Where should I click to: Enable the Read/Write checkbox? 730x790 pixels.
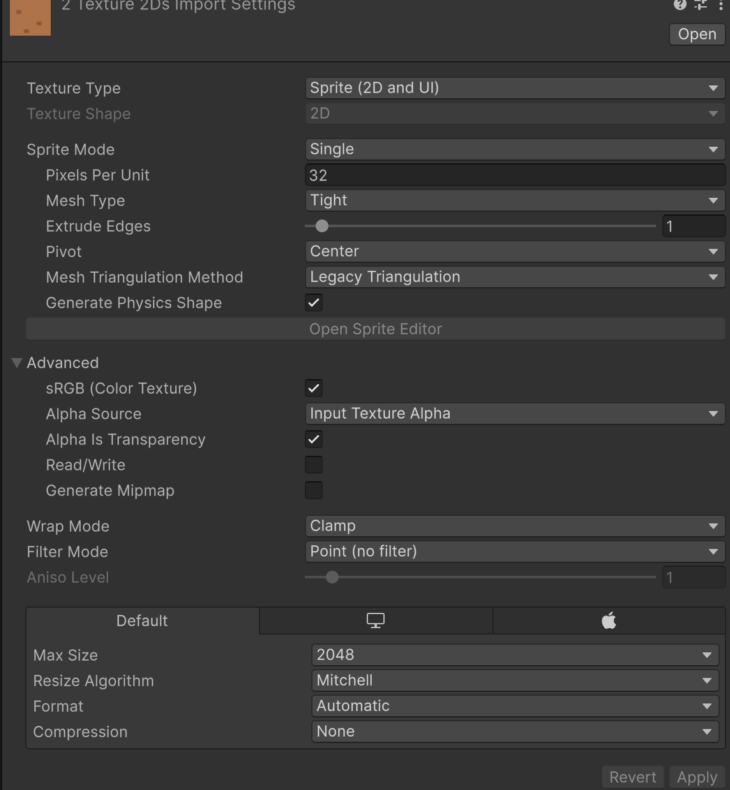pyautogui.click(x=314, y=465)
